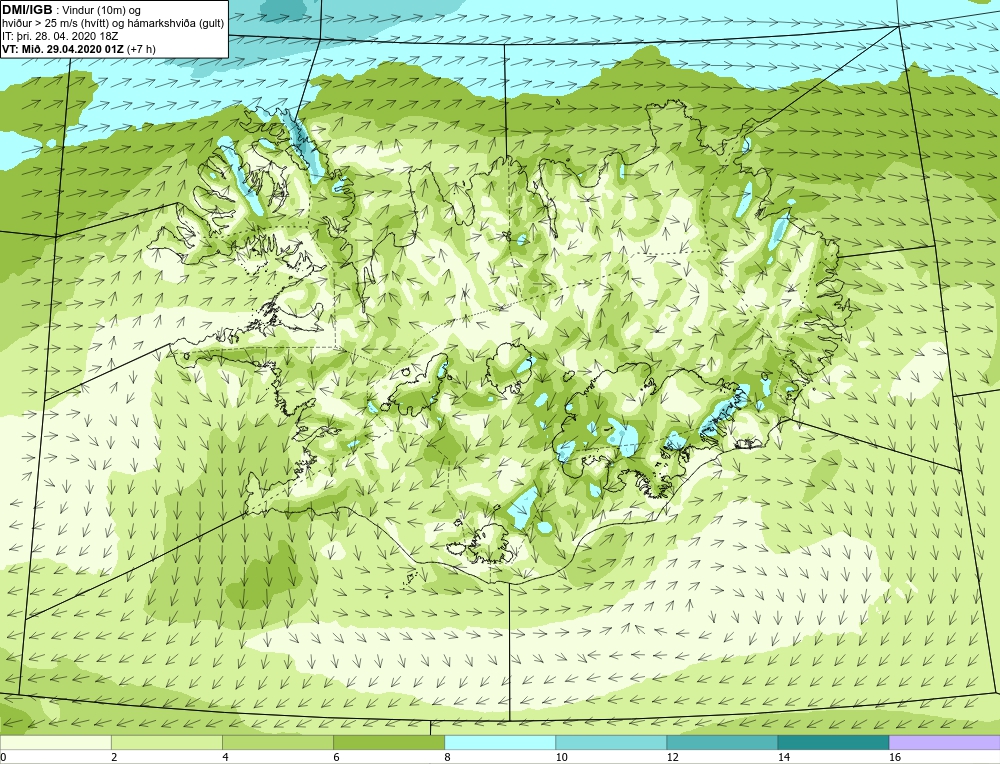Click the DMI/IGB title text
The width and height of the screenshot is (1000, 764).
(x=27, y=10)
